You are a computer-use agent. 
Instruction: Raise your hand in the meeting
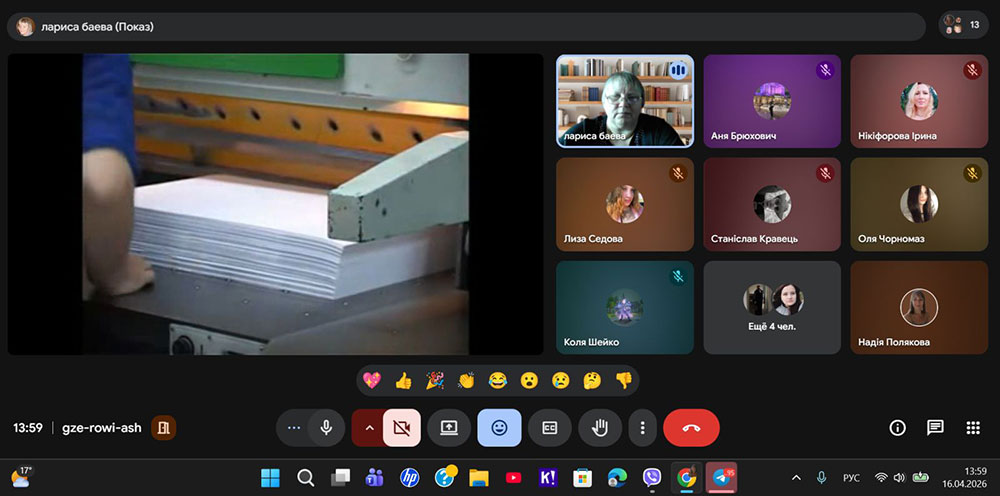600,428
